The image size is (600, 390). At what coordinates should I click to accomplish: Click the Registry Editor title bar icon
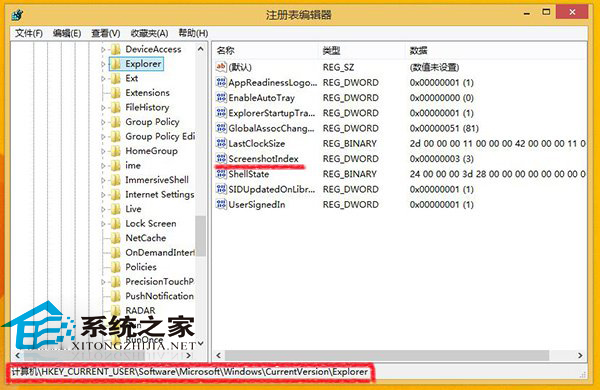[x=17, y=15]
